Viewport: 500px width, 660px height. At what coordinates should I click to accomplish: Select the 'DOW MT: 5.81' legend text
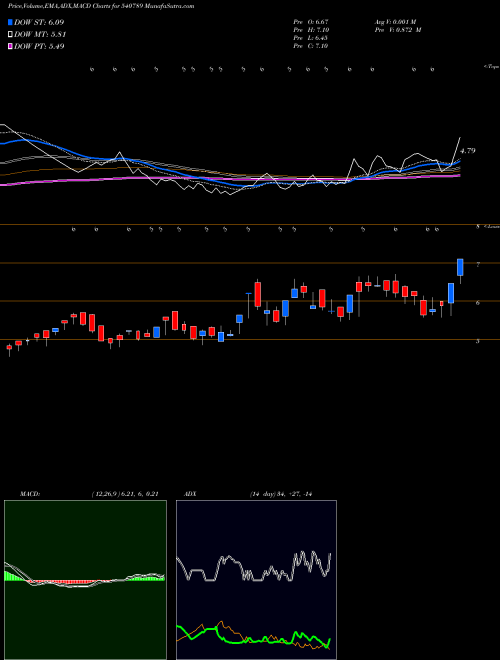pos(40,35)
